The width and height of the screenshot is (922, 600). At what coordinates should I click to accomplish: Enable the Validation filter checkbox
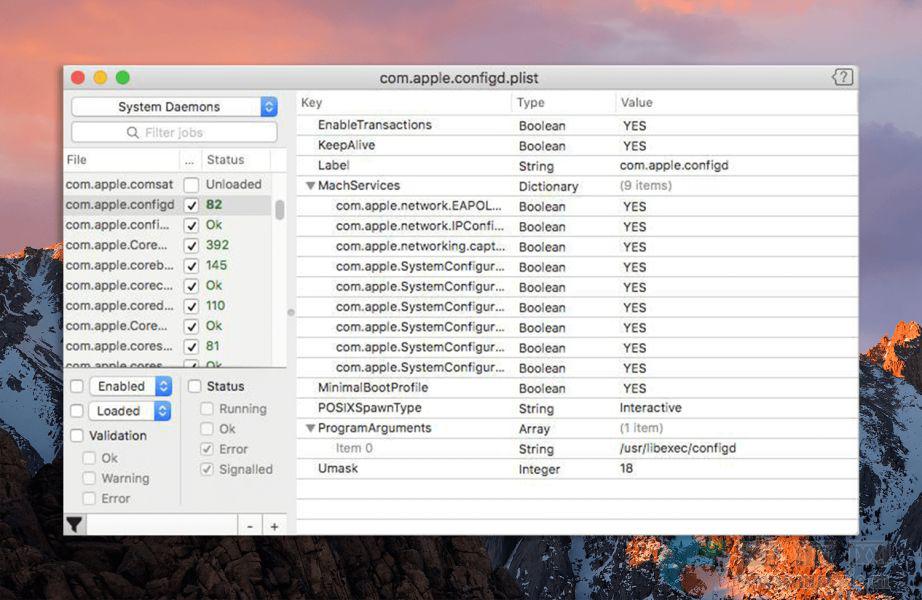[x=77, y=436]
